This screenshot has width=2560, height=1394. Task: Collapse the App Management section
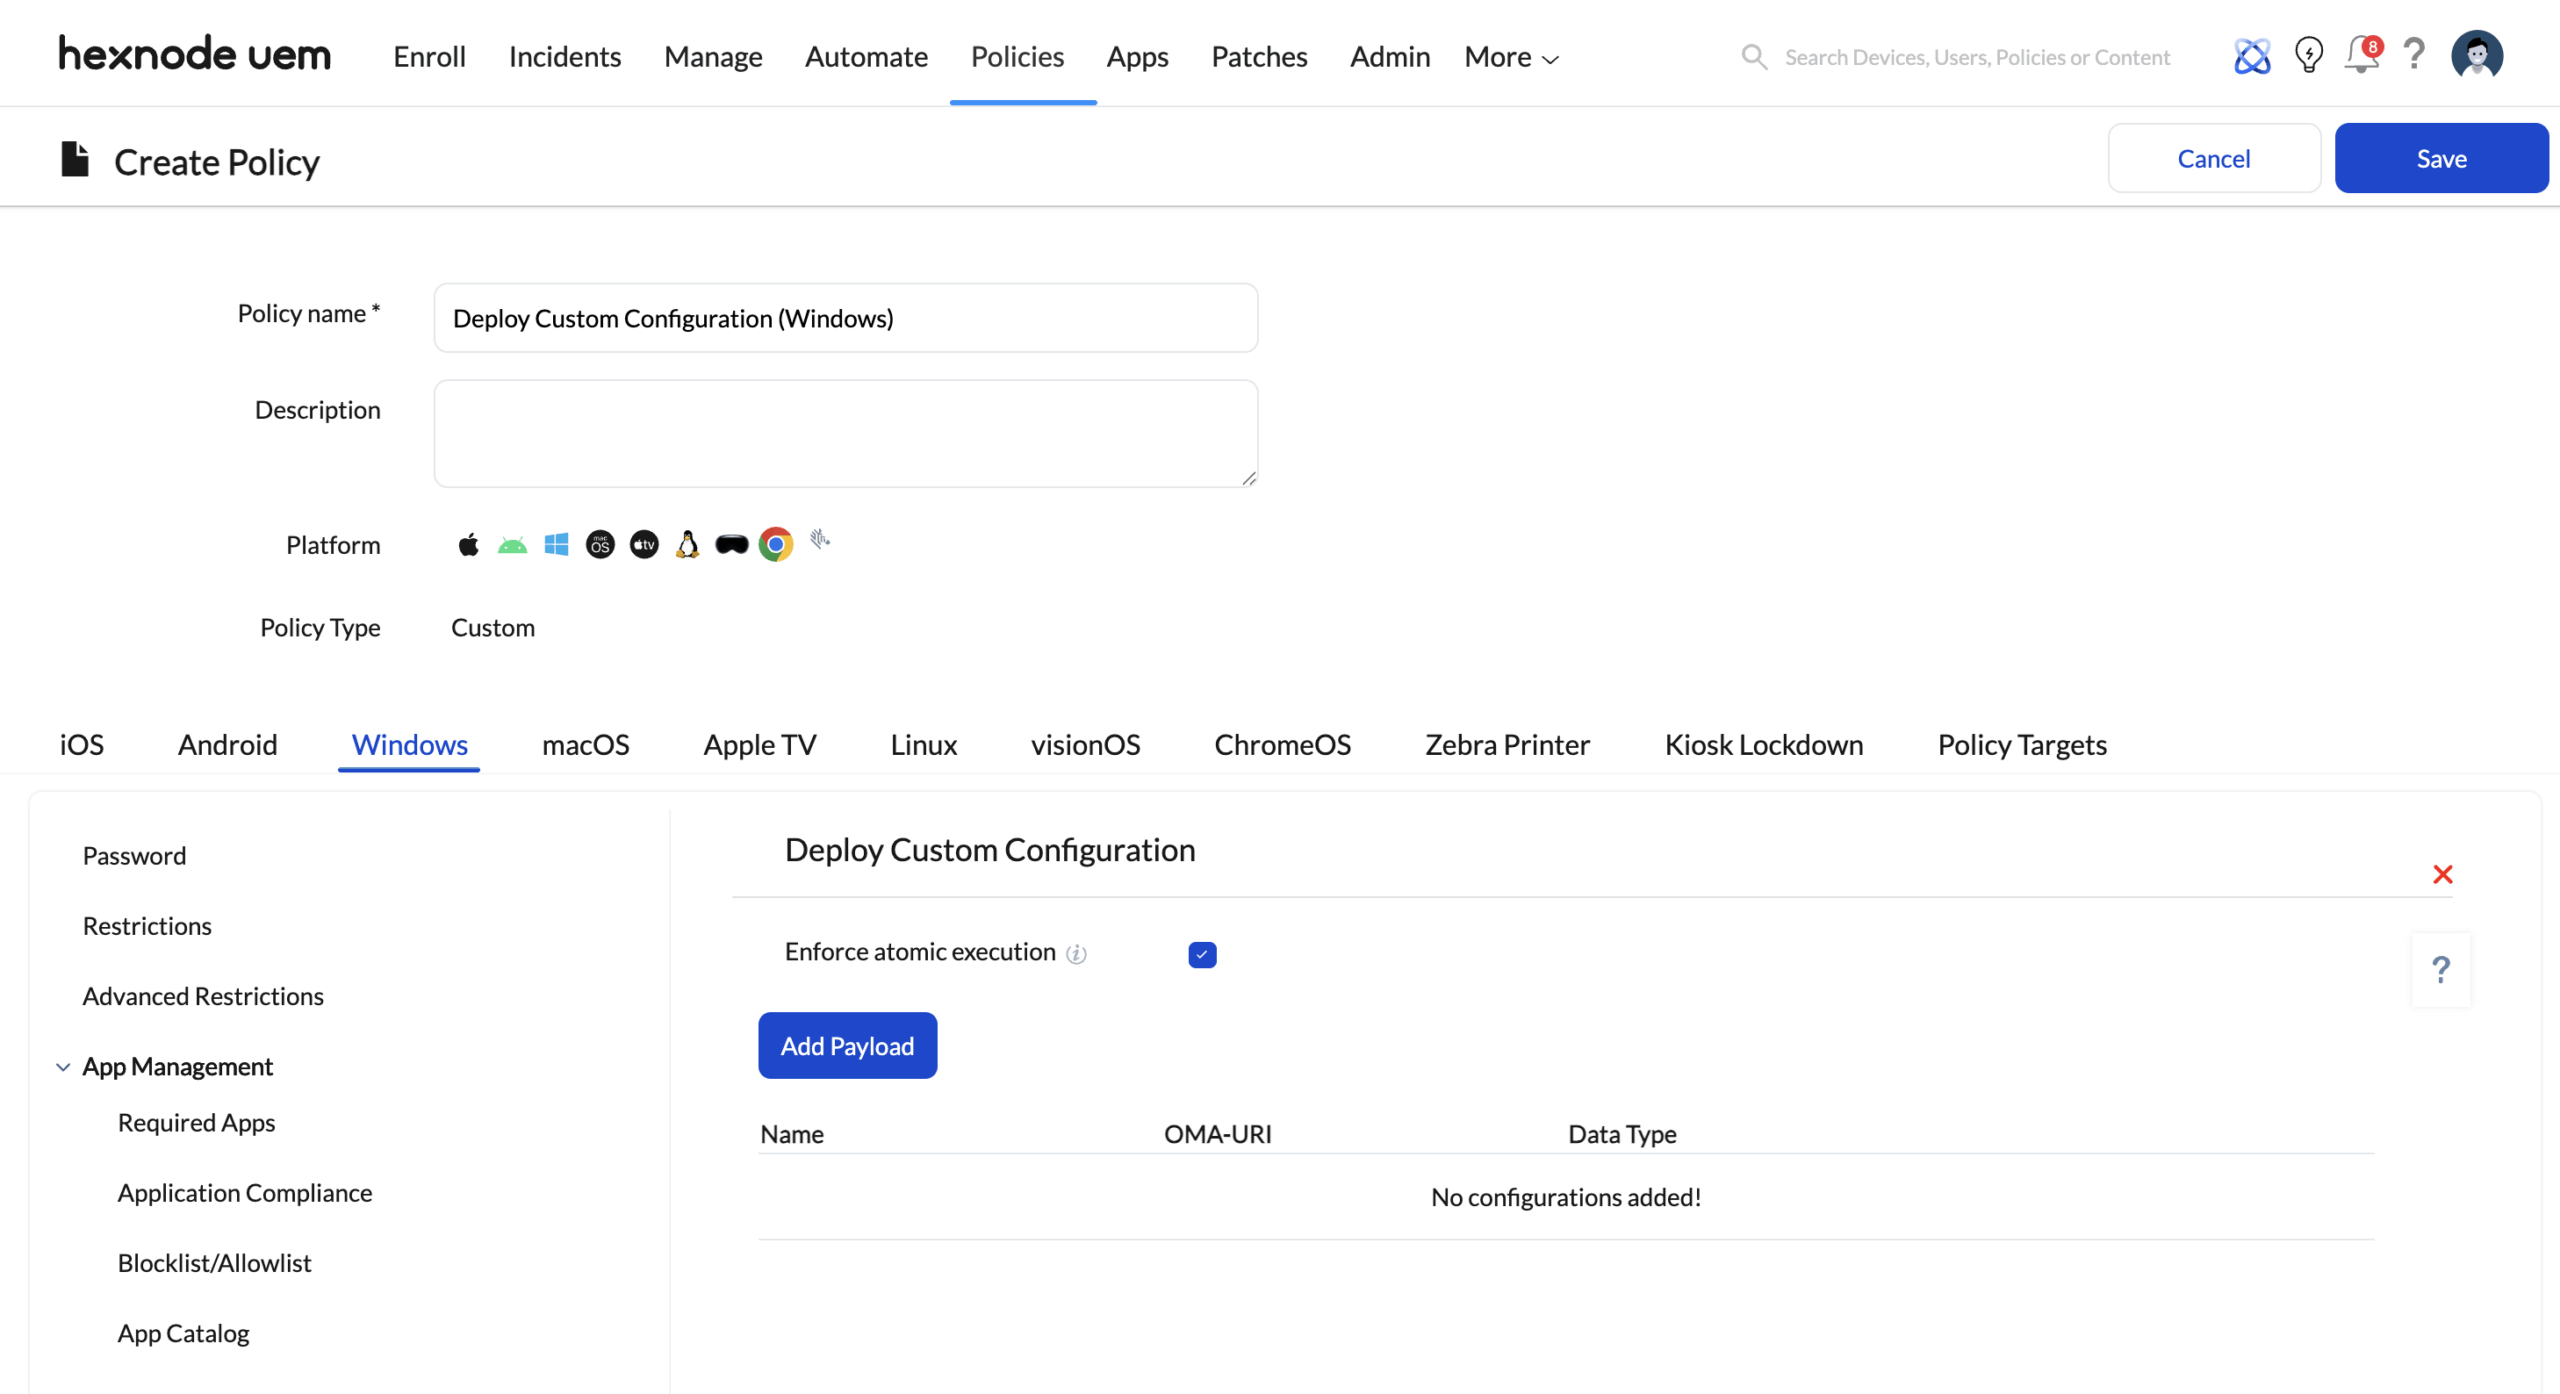[x=63, y=1067]
